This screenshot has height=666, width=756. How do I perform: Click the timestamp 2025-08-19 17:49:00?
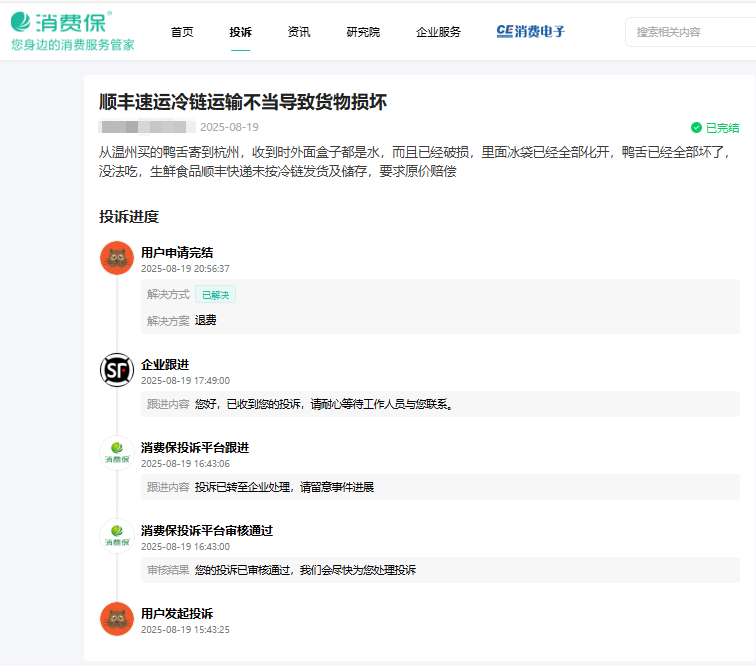185,381
